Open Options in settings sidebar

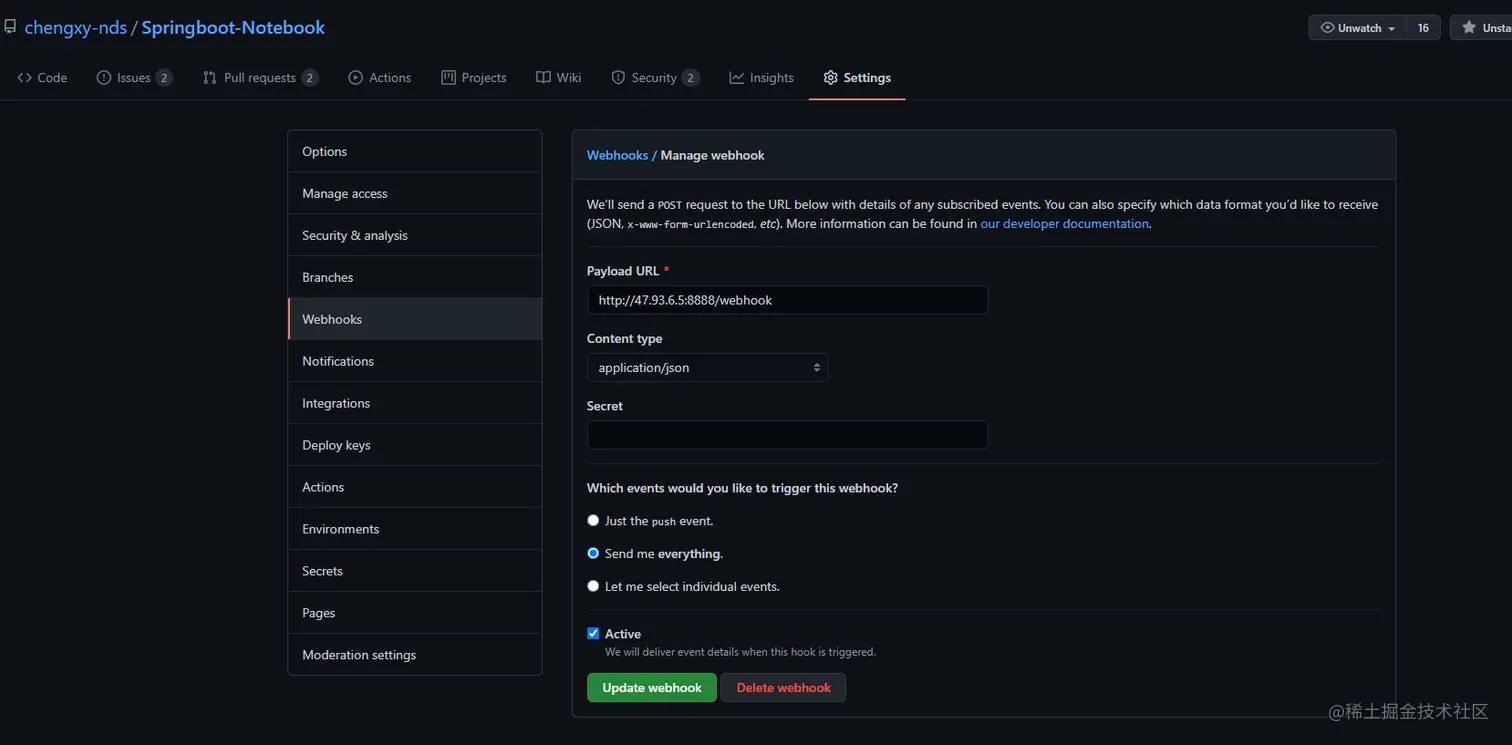[x=415, y=152]
